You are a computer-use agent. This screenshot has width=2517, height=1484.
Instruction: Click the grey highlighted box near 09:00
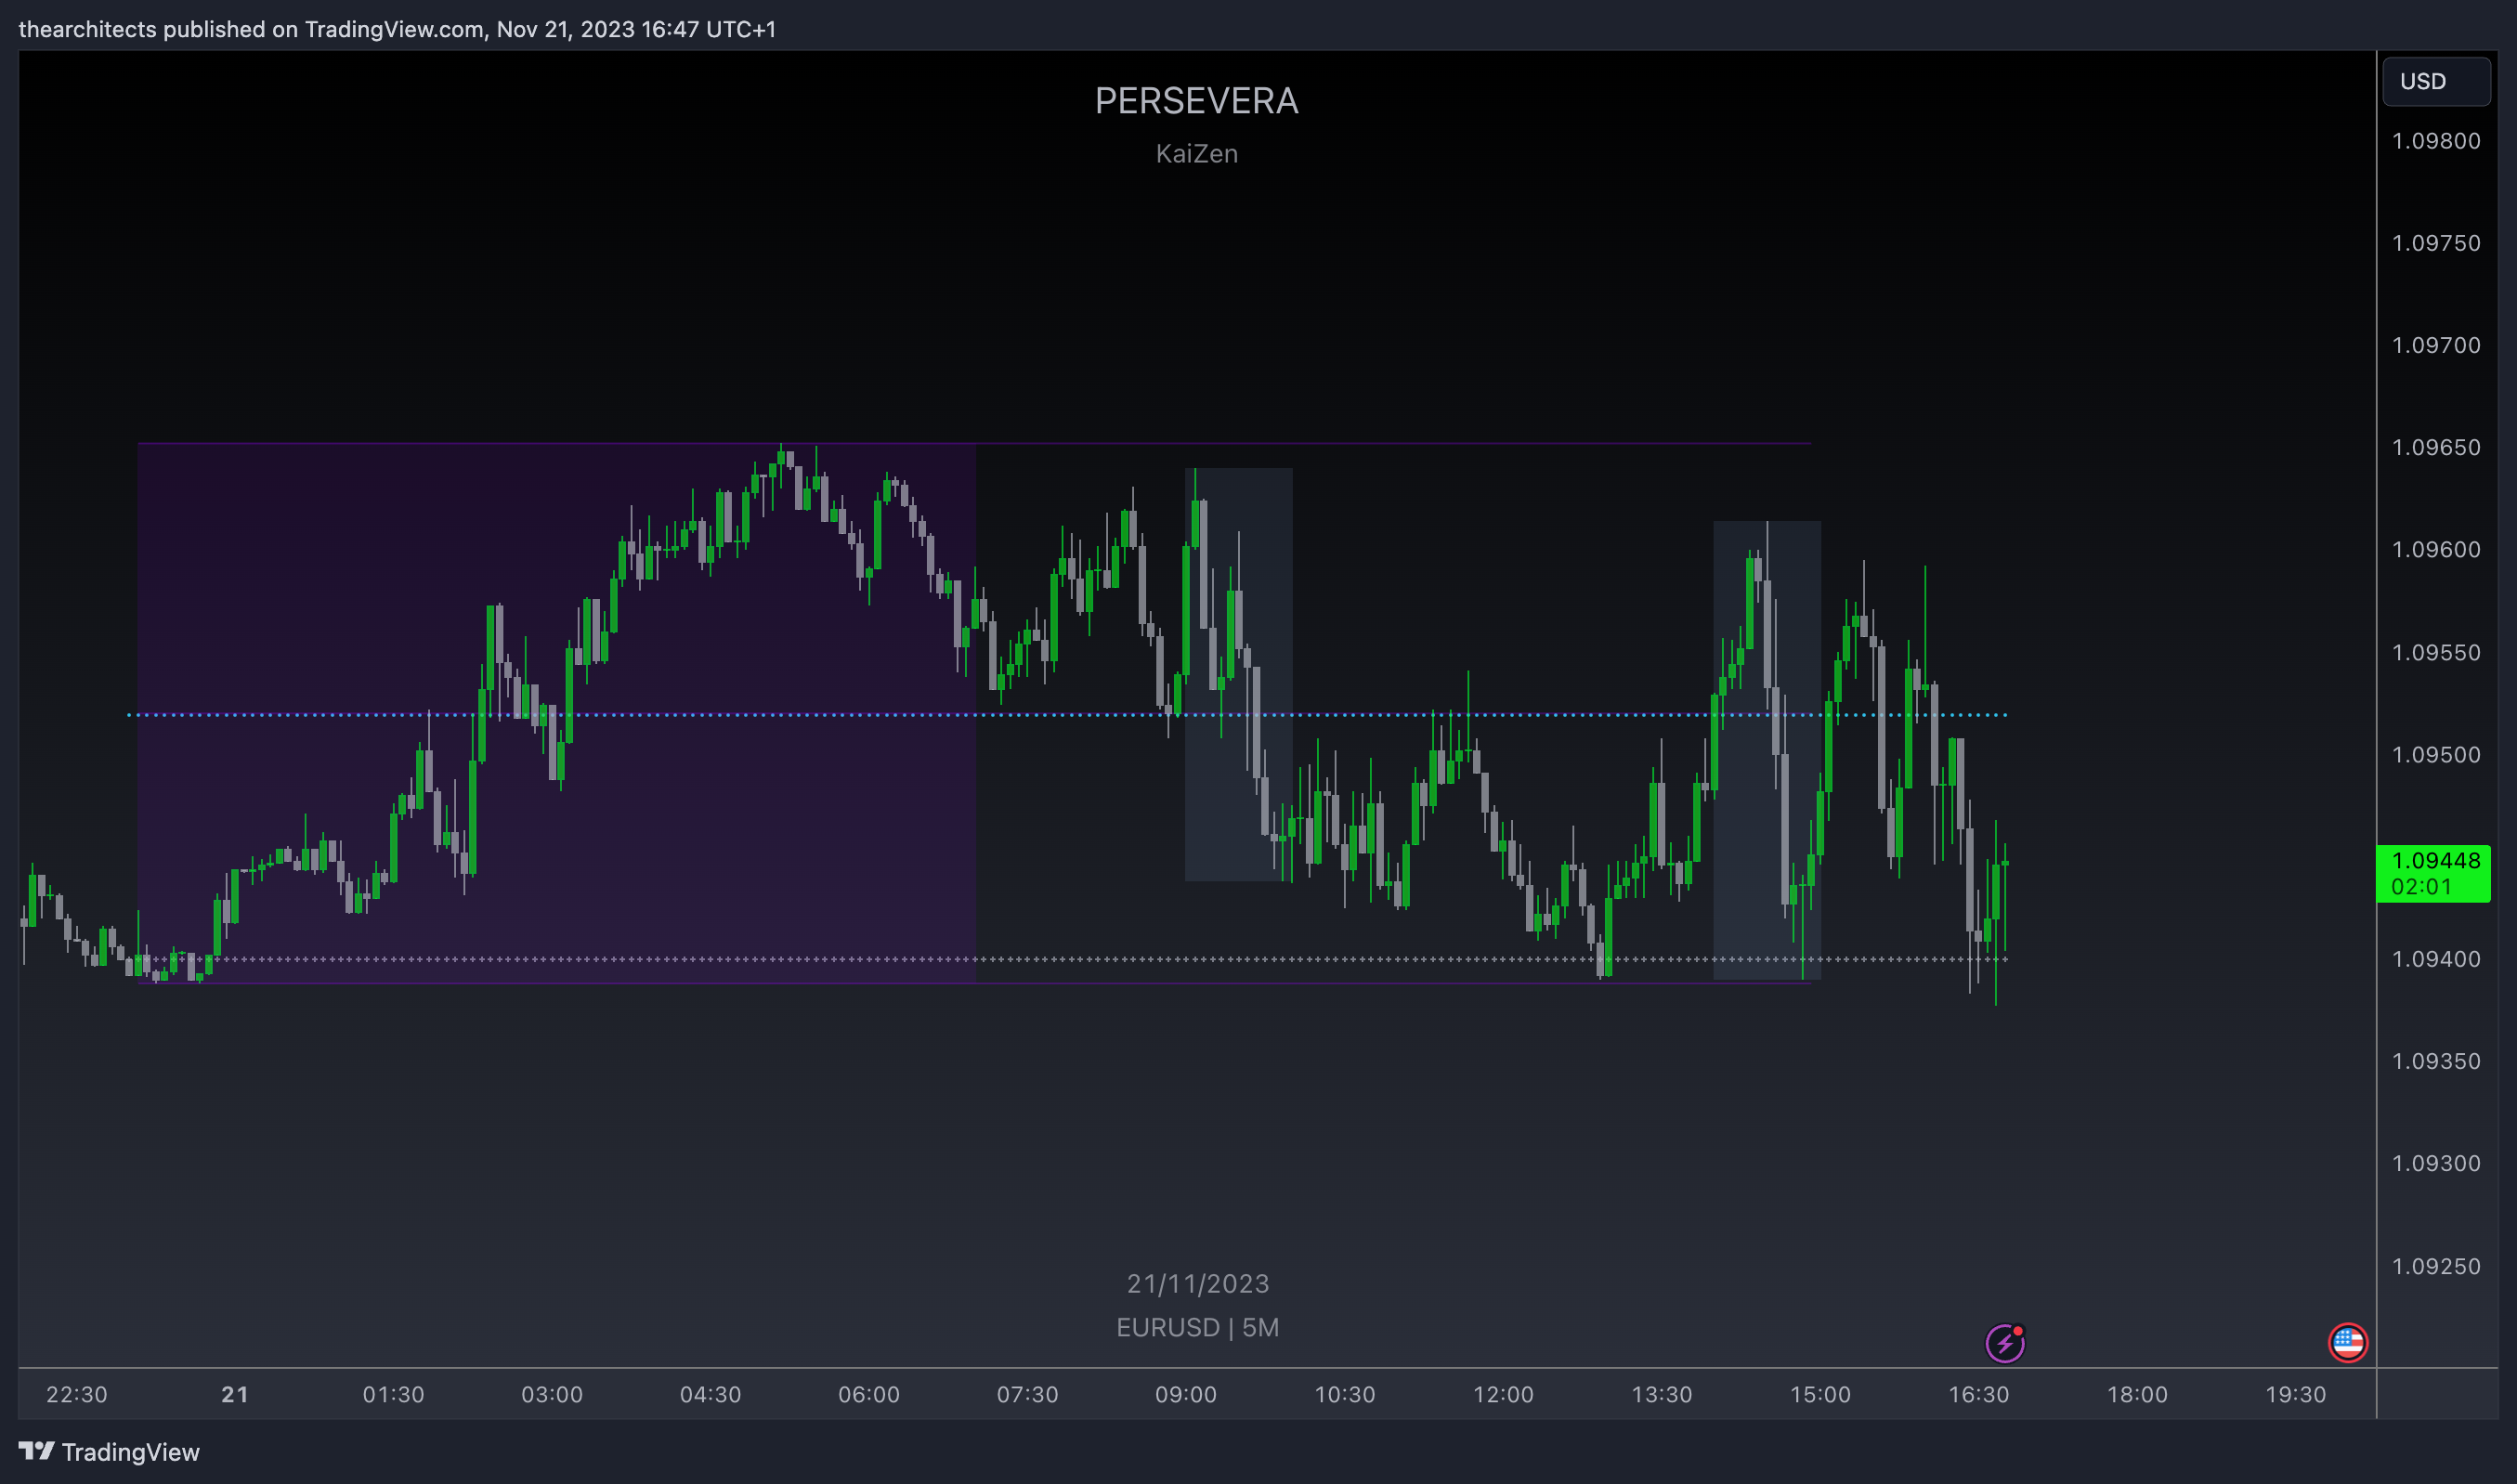click(x=1239, y=674)
